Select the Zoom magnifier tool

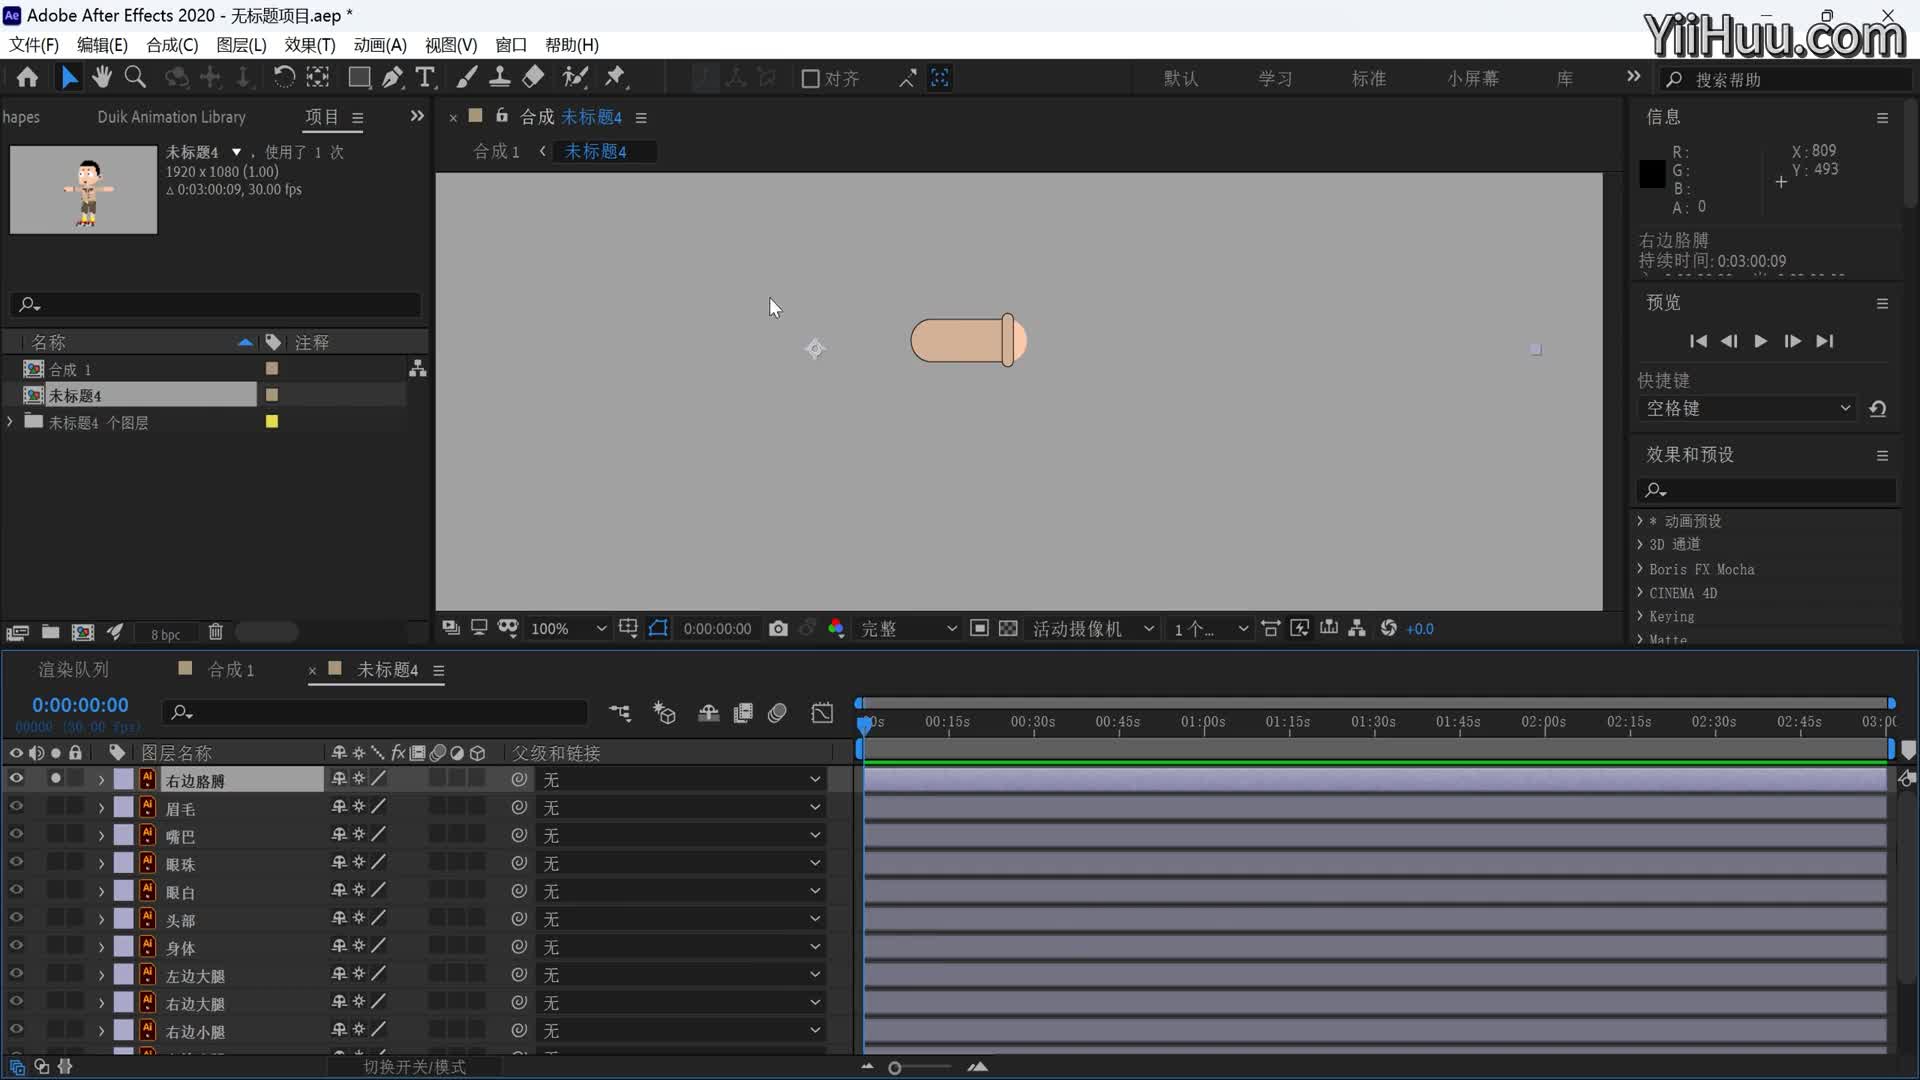[x=135, y=78]
